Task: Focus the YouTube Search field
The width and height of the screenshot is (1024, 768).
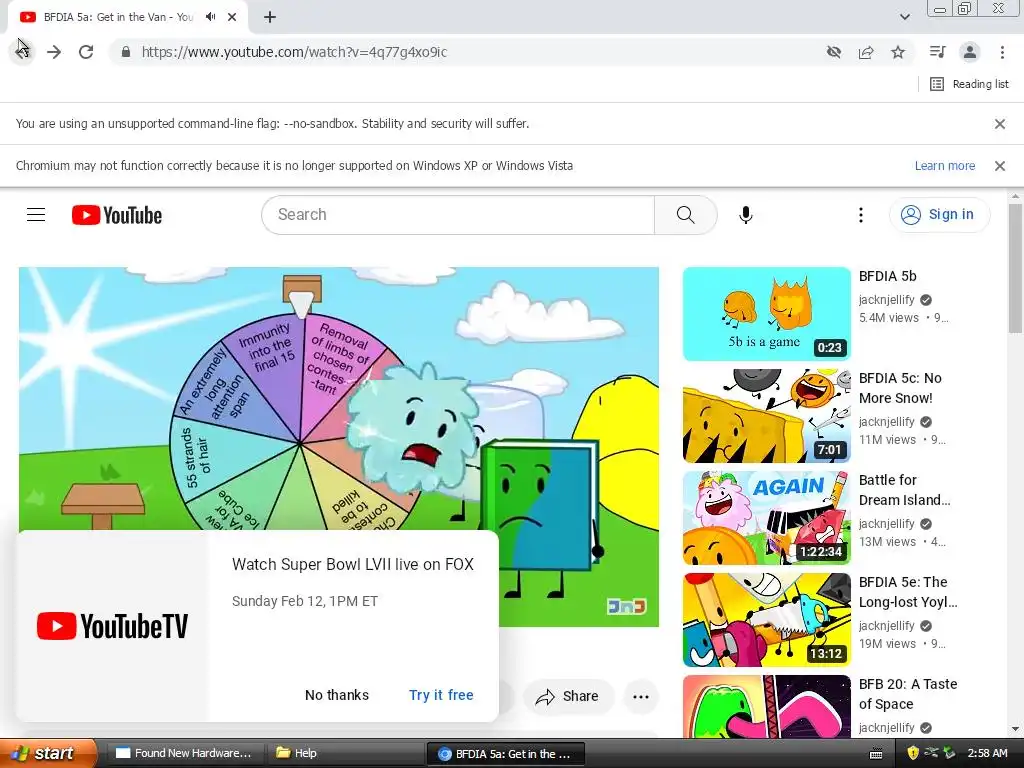Action: pyautogui.click(x=458, y=214)
